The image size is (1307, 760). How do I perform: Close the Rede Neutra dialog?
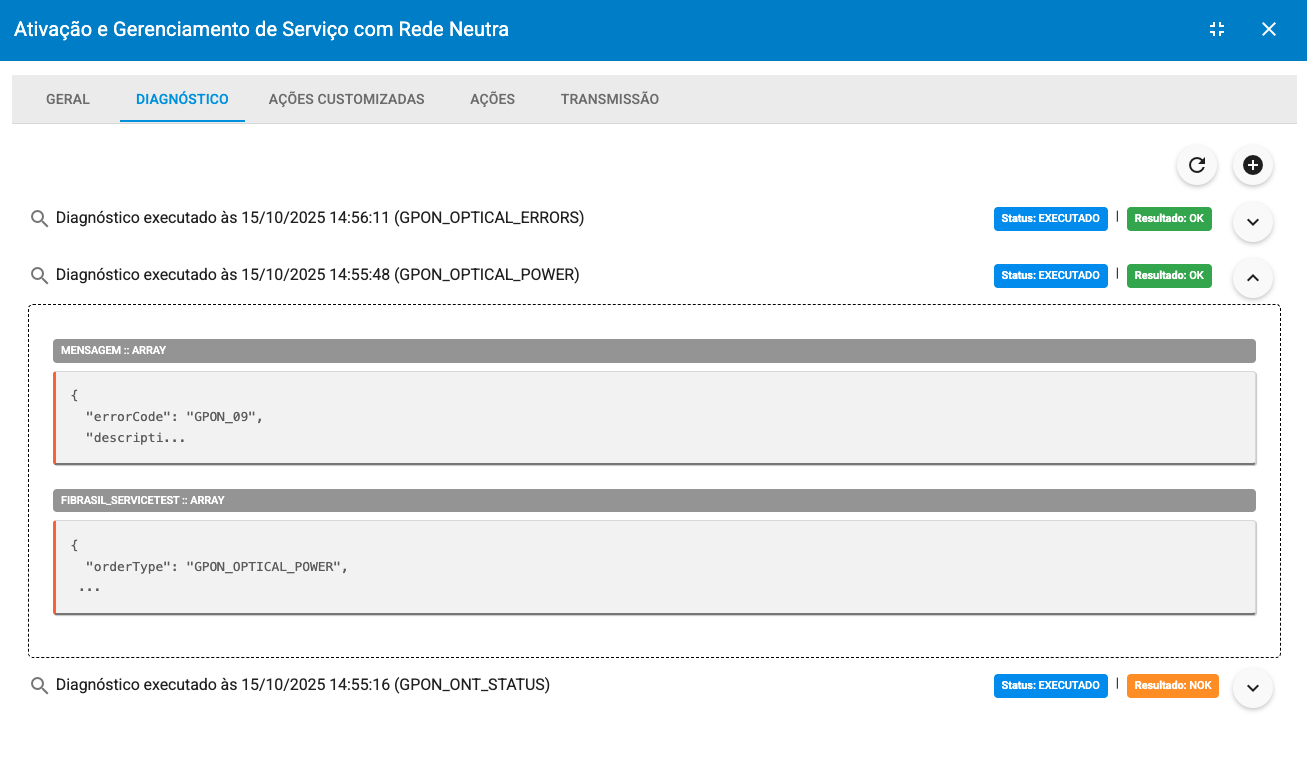1268,29
